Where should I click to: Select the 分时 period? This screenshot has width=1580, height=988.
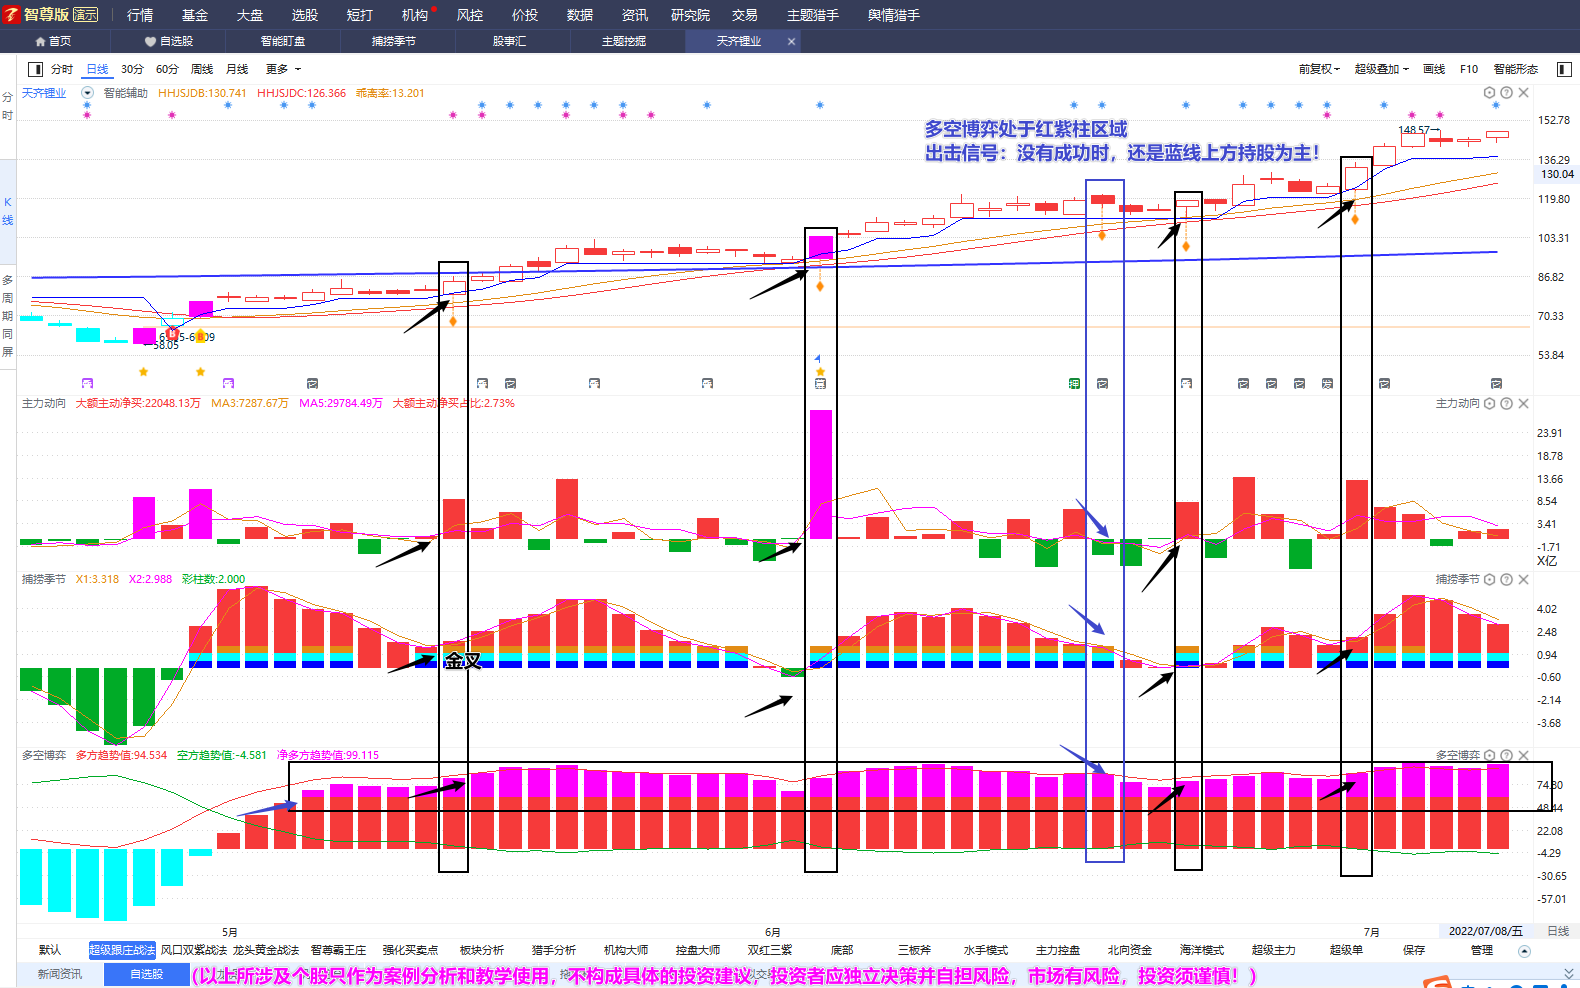tap(62, 69)
